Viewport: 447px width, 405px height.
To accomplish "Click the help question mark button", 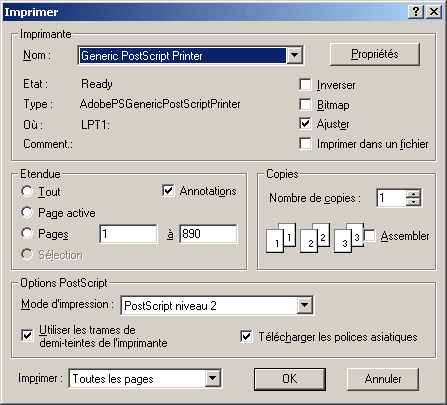I will [416, 12].
